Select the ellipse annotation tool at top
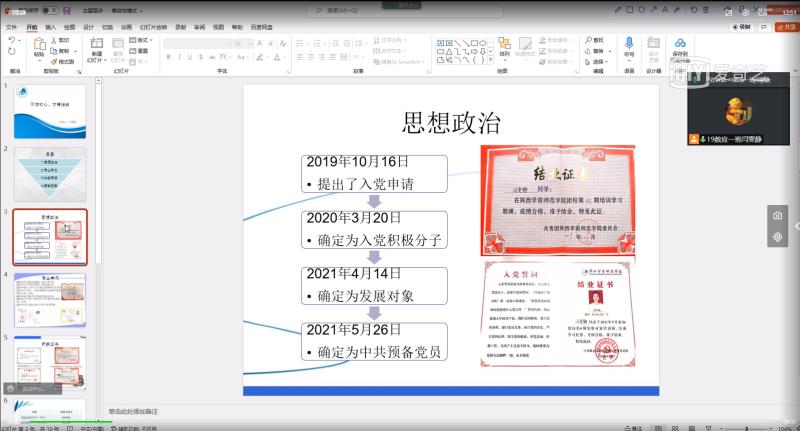 641,10
